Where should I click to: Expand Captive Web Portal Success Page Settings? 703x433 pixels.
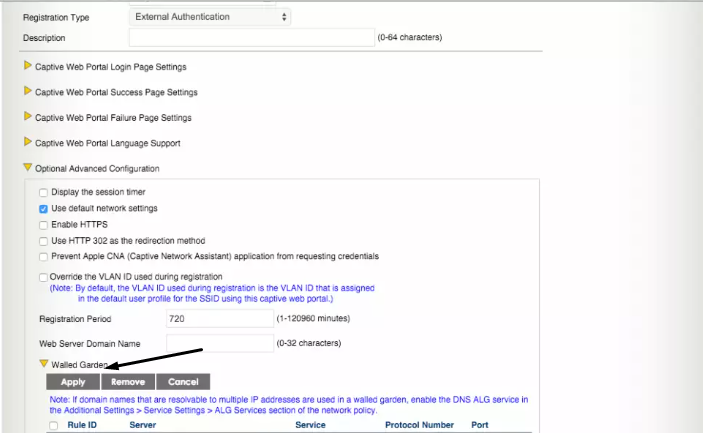28,91
